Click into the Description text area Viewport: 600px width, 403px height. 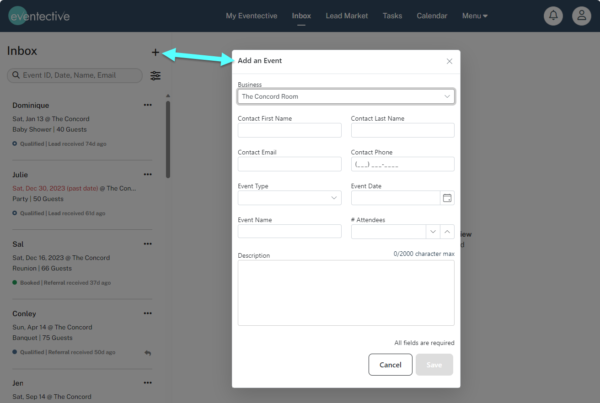tap(346, 293)
